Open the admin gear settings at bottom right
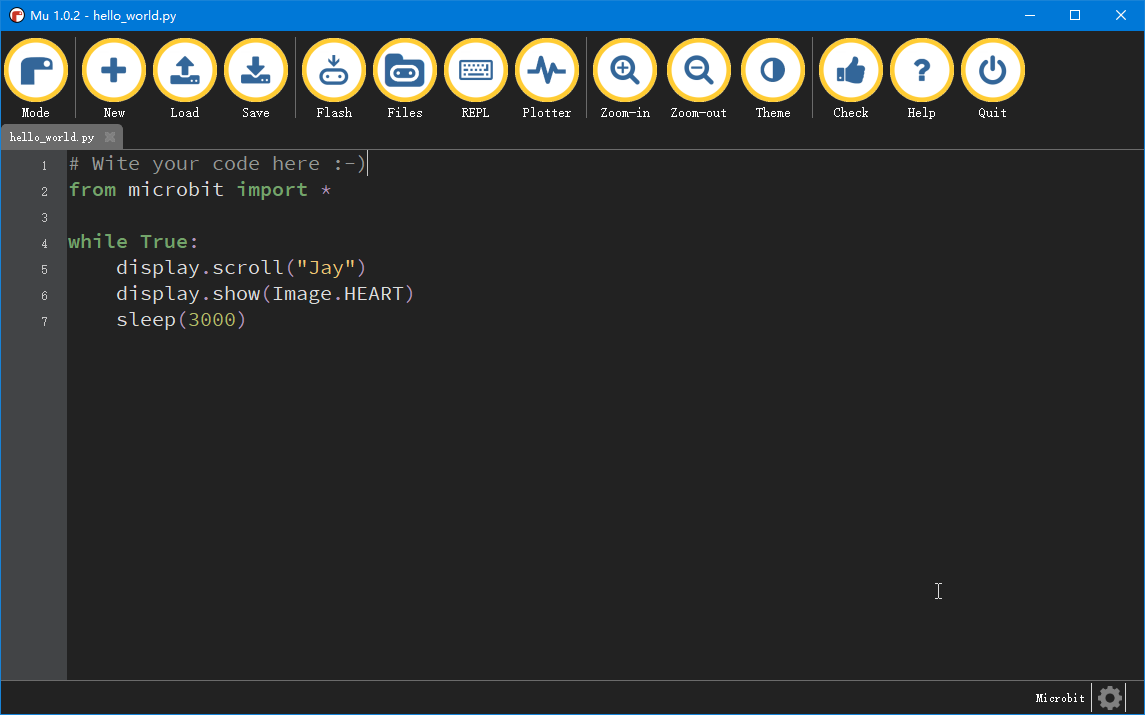This screenshot has height=715, width=1145. 1108,697
